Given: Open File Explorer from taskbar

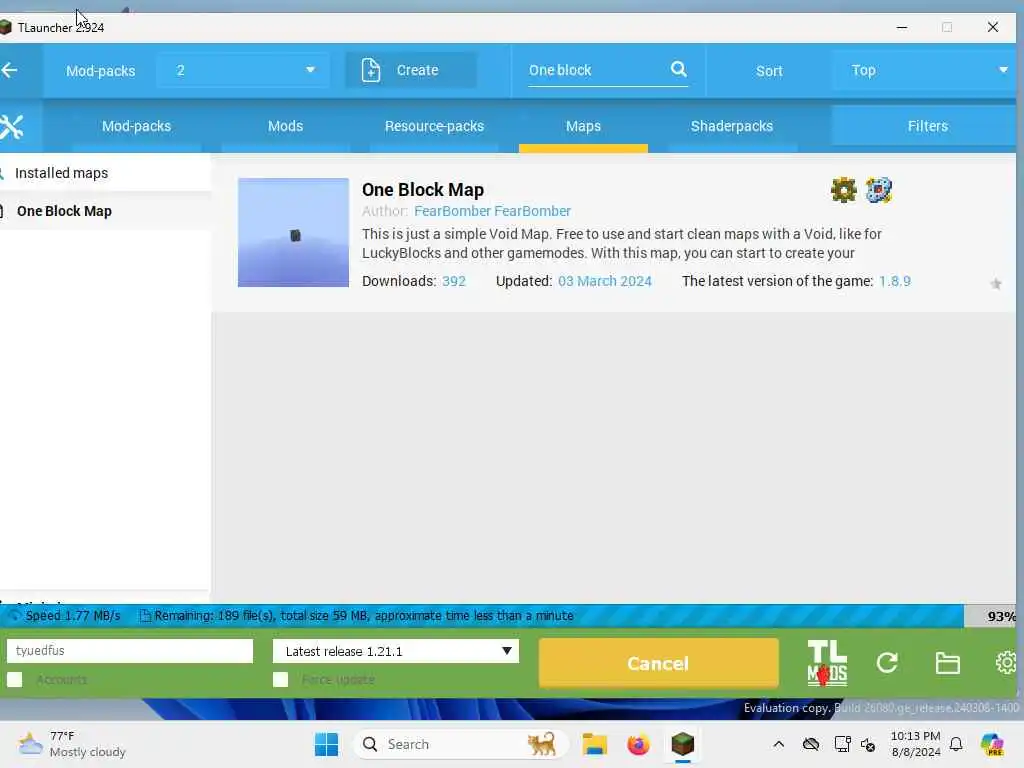Looking at the screenshot, I should click(x=594, y=744).
